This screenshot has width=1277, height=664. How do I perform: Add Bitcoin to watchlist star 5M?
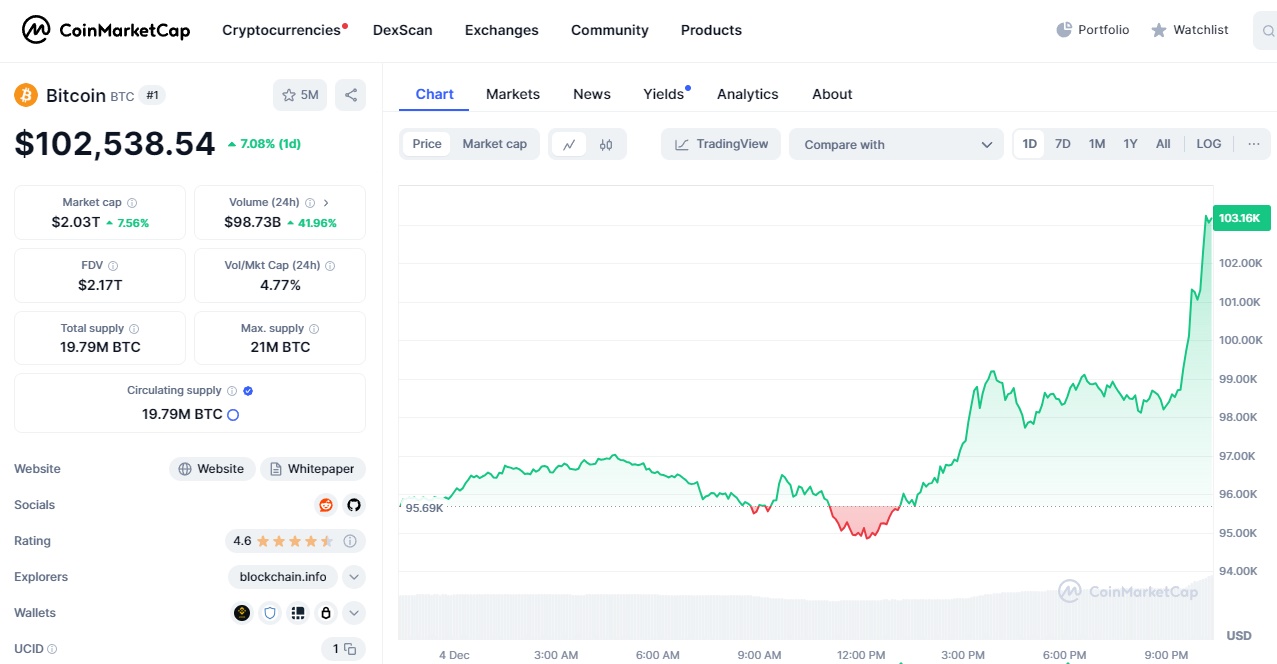[x=300, y=95]
